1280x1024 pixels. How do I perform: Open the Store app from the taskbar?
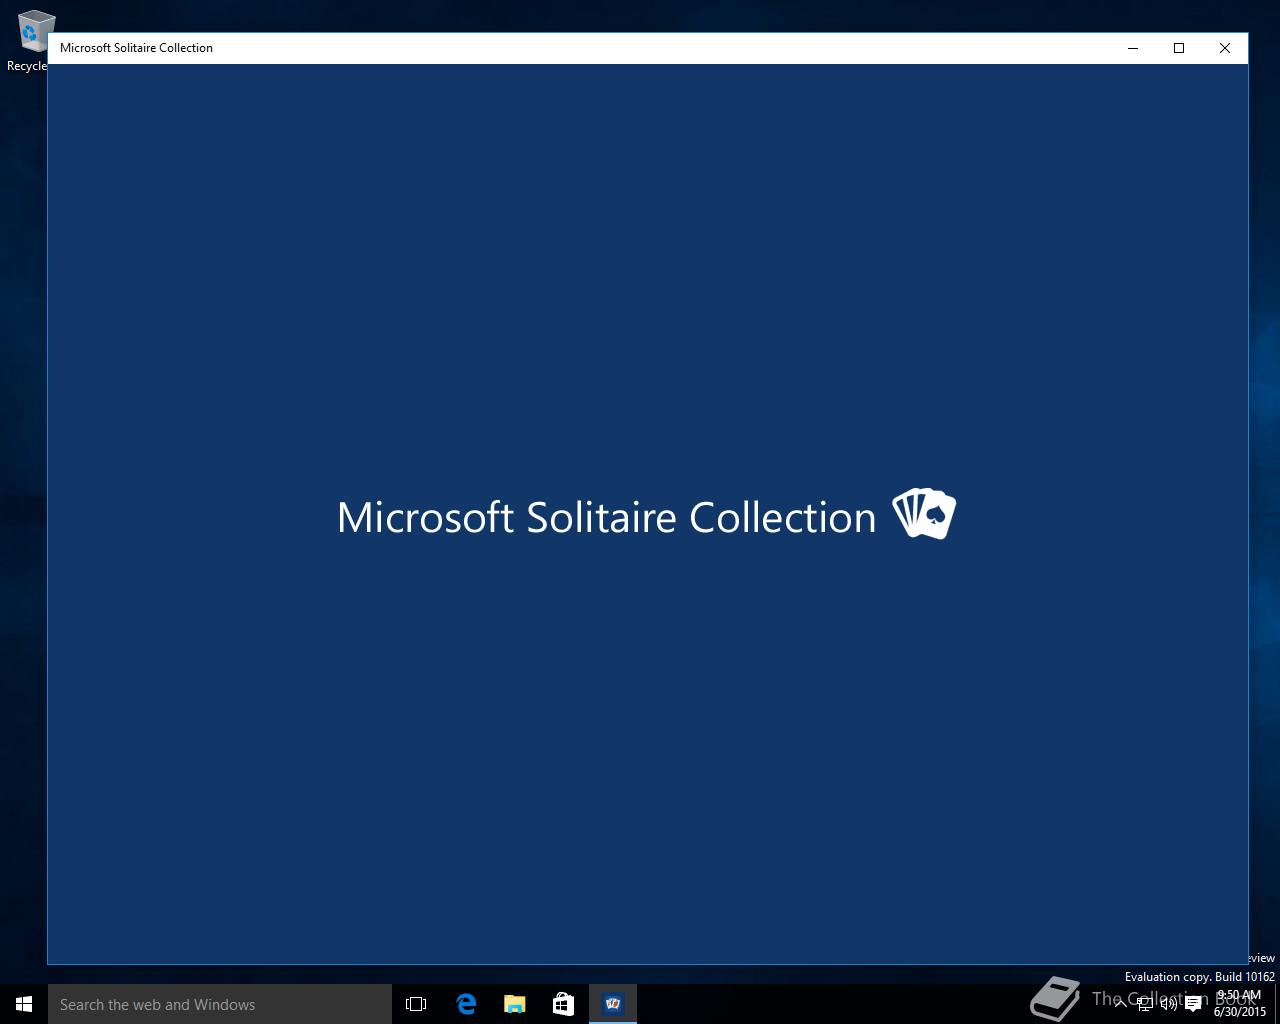point(564,1004)
